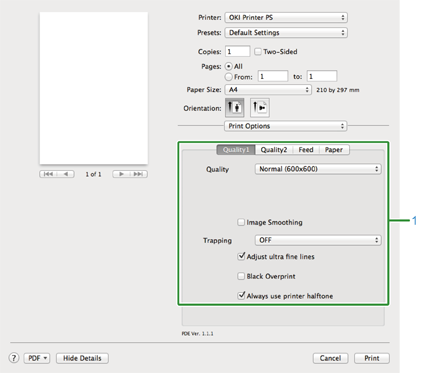
Task: Go to previous page in preview
Action: (66, 174)
